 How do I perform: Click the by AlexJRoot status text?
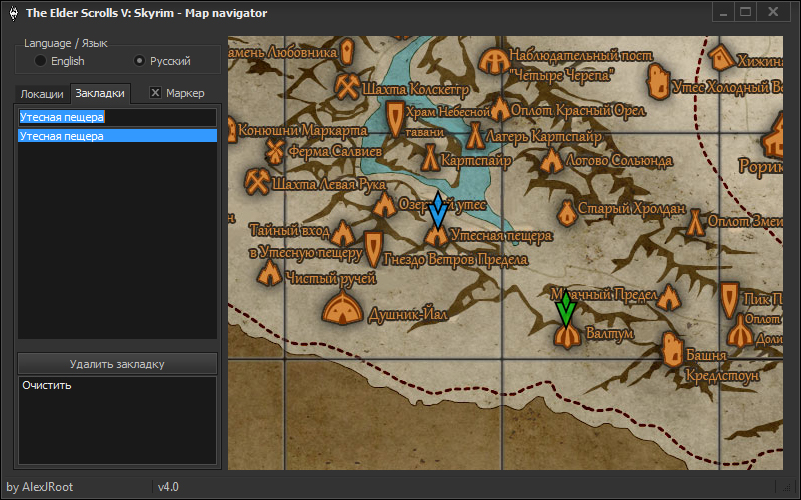coord(40,487)
